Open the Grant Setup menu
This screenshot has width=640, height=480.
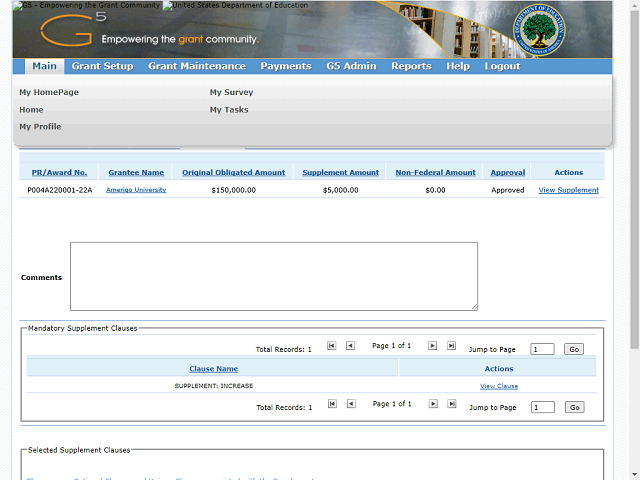pos(102,66)
